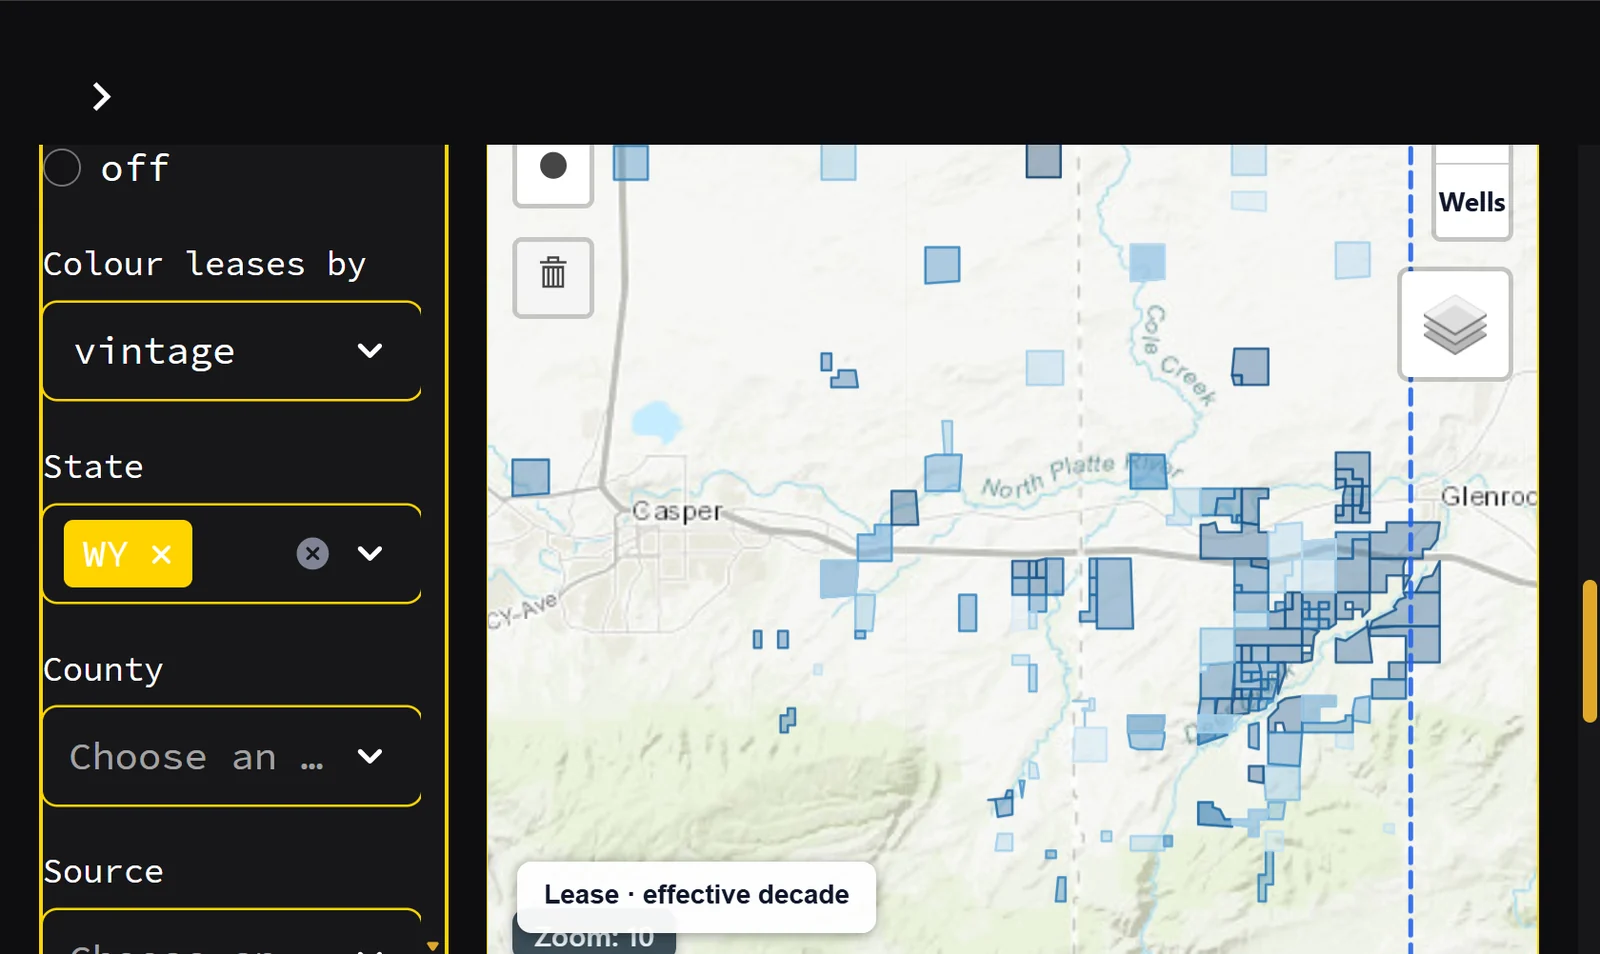Click the 'vintage' value text
The height and width of the screenshot is (954, 1600).
coord(155,351)
